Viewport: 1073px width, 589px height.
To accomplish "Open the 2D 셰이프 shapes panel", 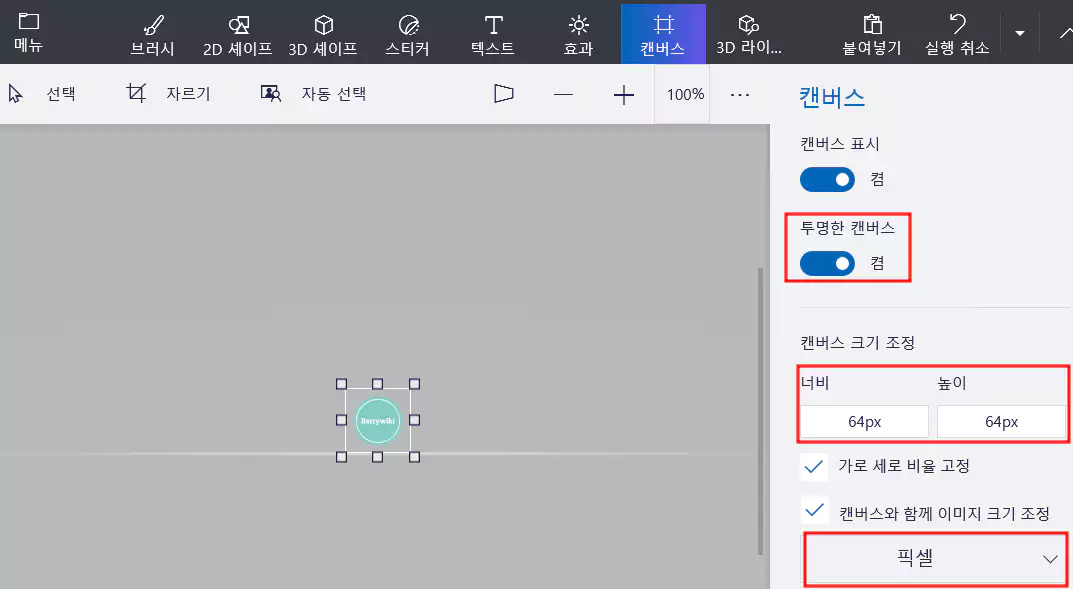I will pos(236,32).
